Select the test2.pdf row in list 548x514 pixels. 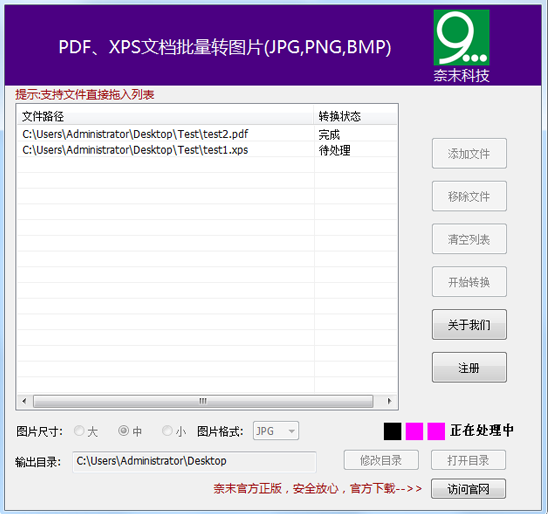[207, 134]
